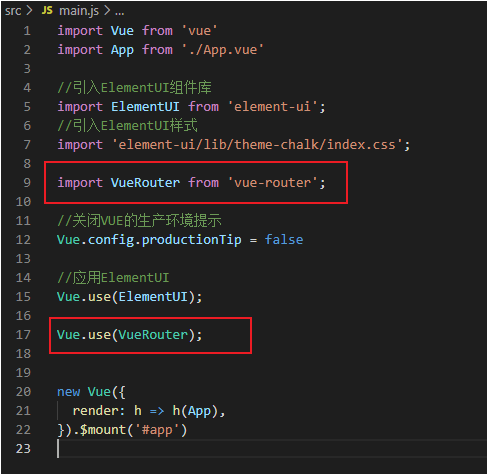Click 'element-ui/lib/theme-chalk/index.css' import path
This screenshot has width=487, height=474.
(257, 145)
